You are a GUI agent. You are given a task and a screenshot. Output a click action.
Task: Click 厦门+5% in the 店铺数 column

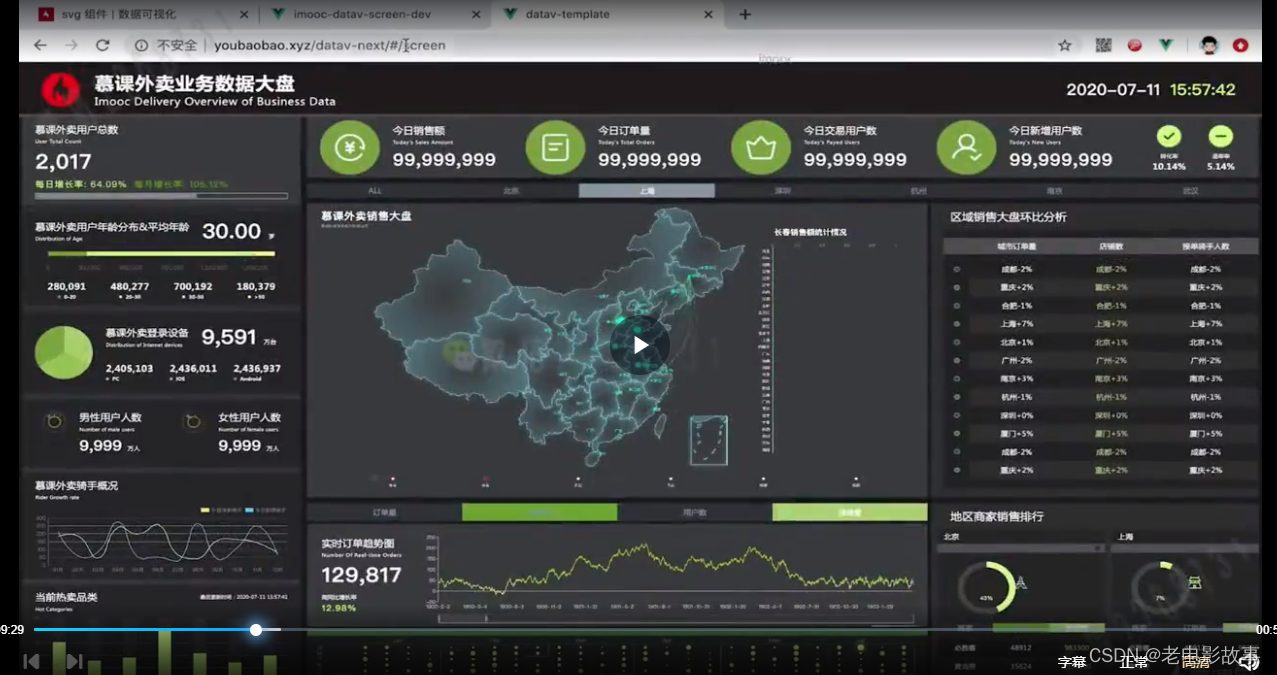click(x=1110, y=434)
